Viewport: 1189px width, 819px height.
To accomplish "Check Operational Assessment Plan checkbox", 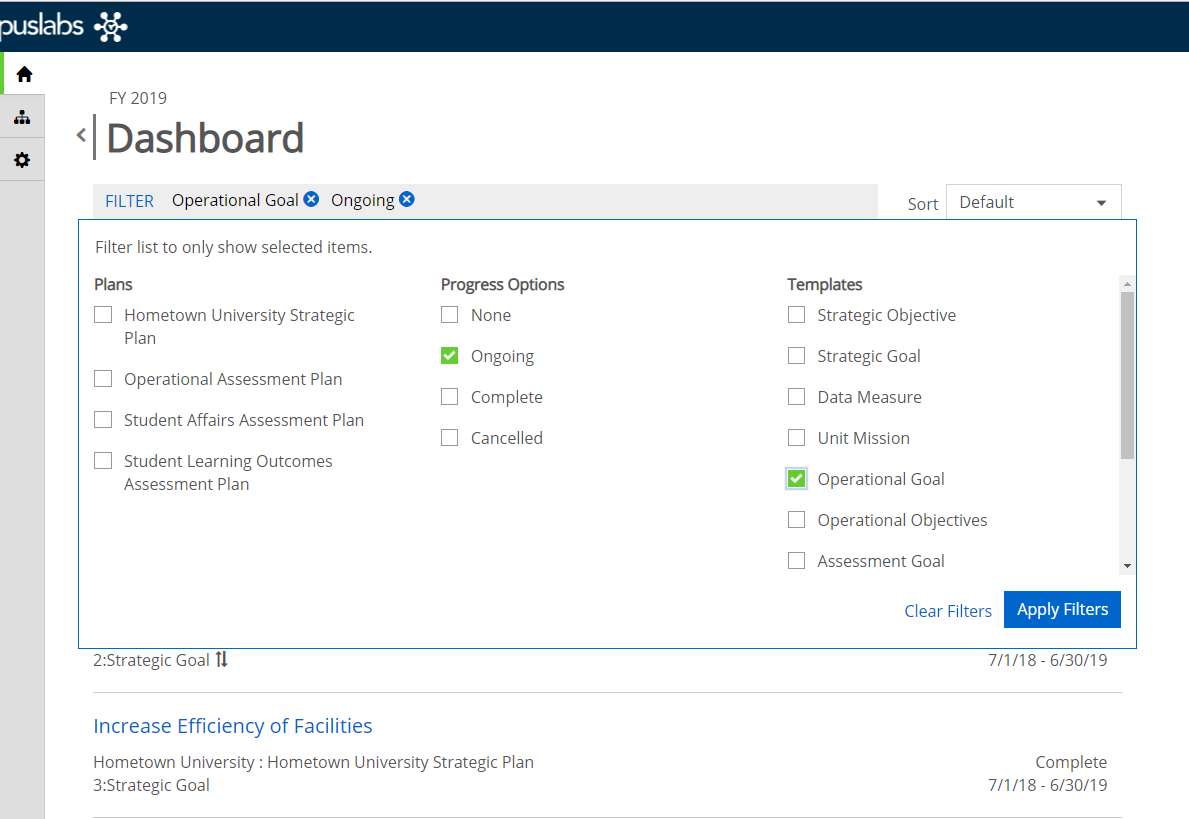I will point(103,378).
